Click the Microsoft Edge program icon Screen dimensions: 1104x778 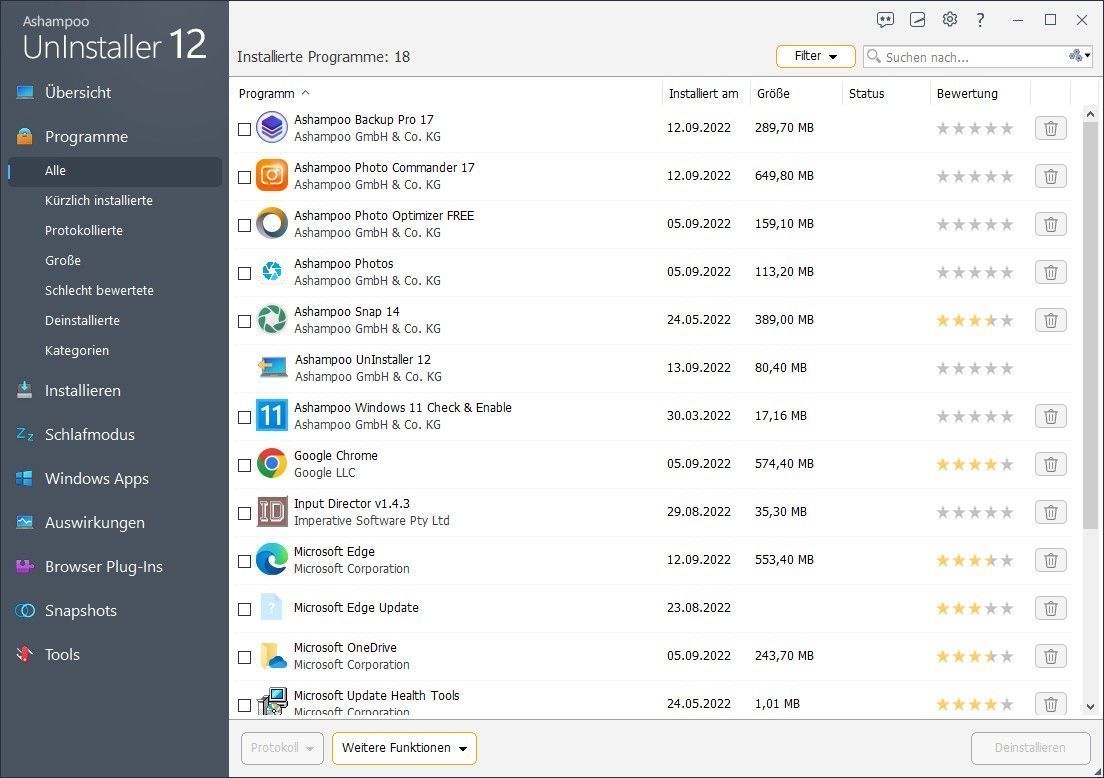(271, 560)
